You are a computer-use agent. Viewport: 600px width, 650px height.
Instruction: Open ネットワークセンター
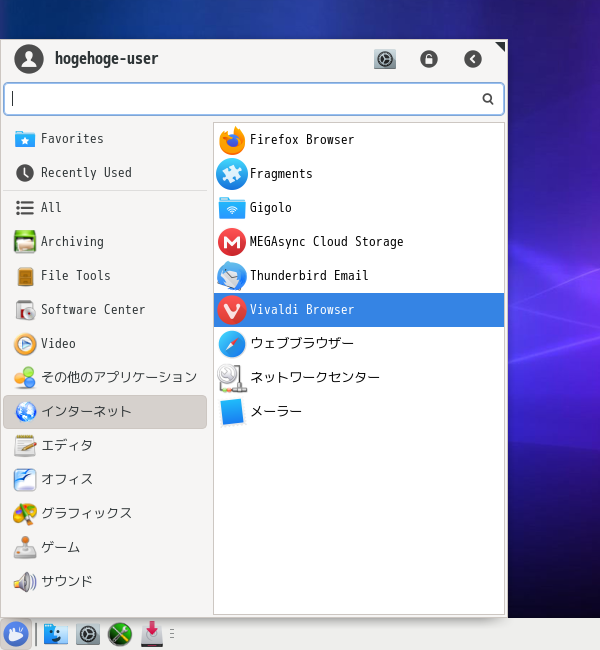coord(359,378)
